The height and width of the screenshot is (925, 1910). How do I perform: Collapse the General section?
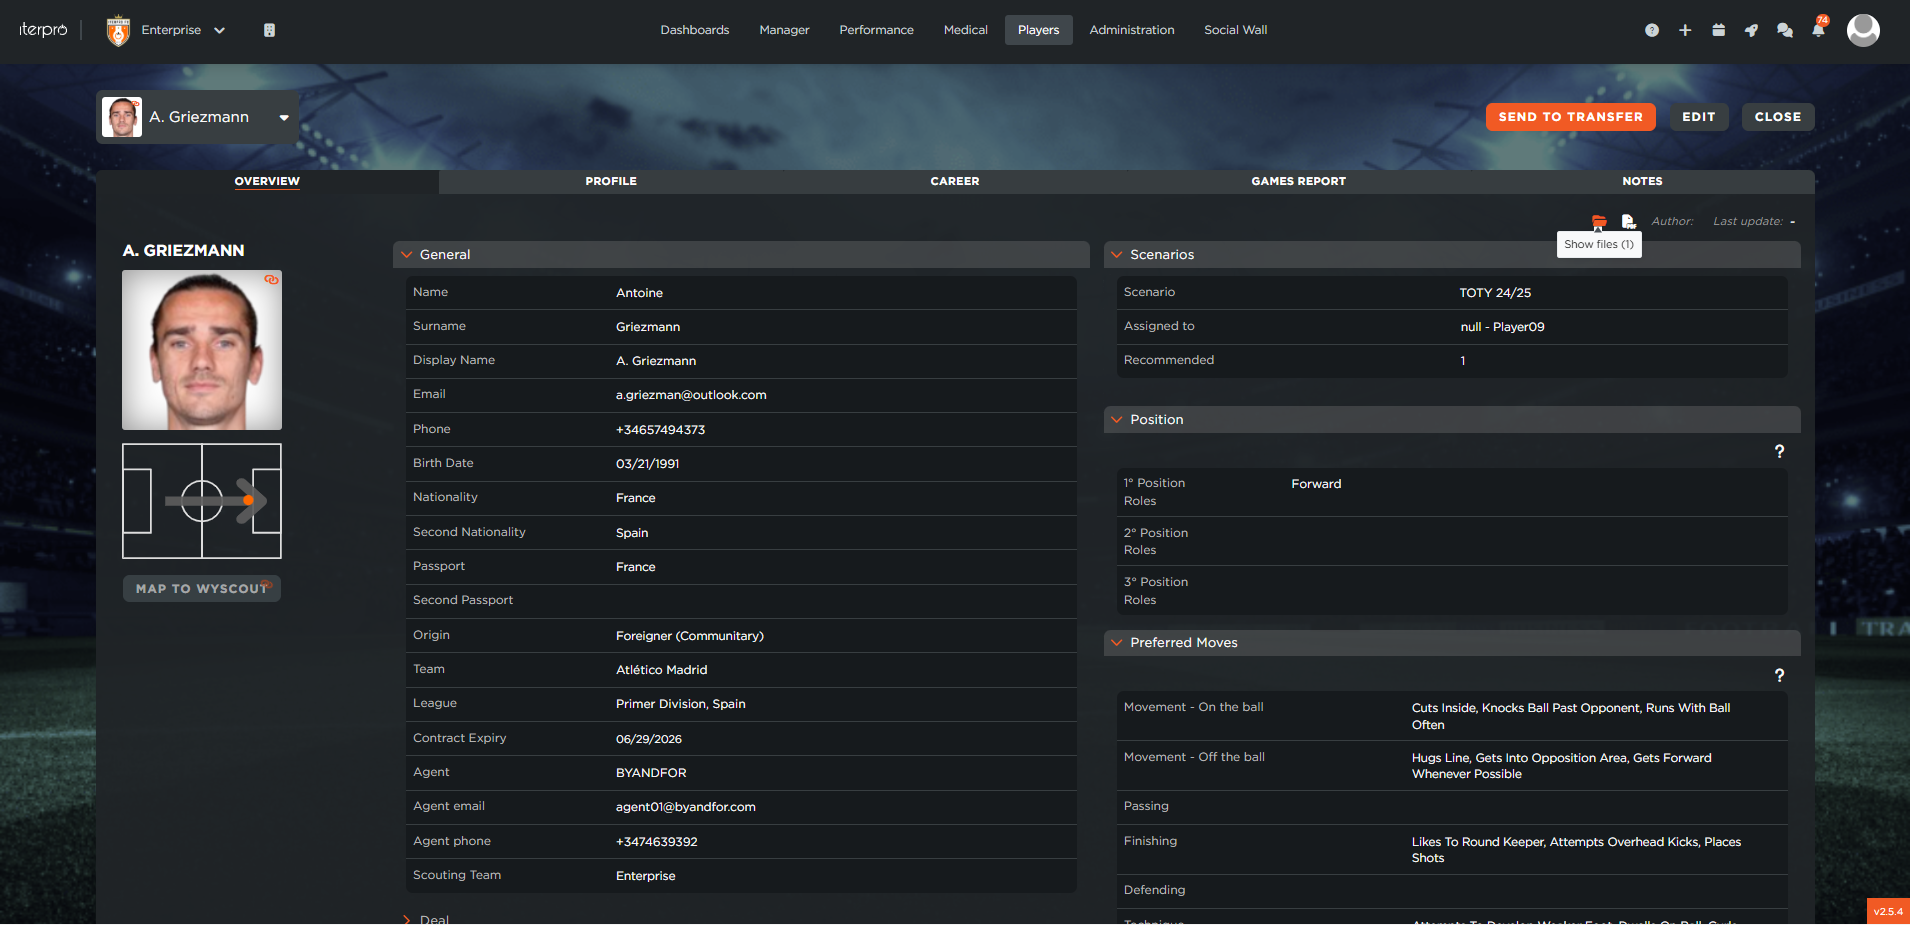coord(407,255)
